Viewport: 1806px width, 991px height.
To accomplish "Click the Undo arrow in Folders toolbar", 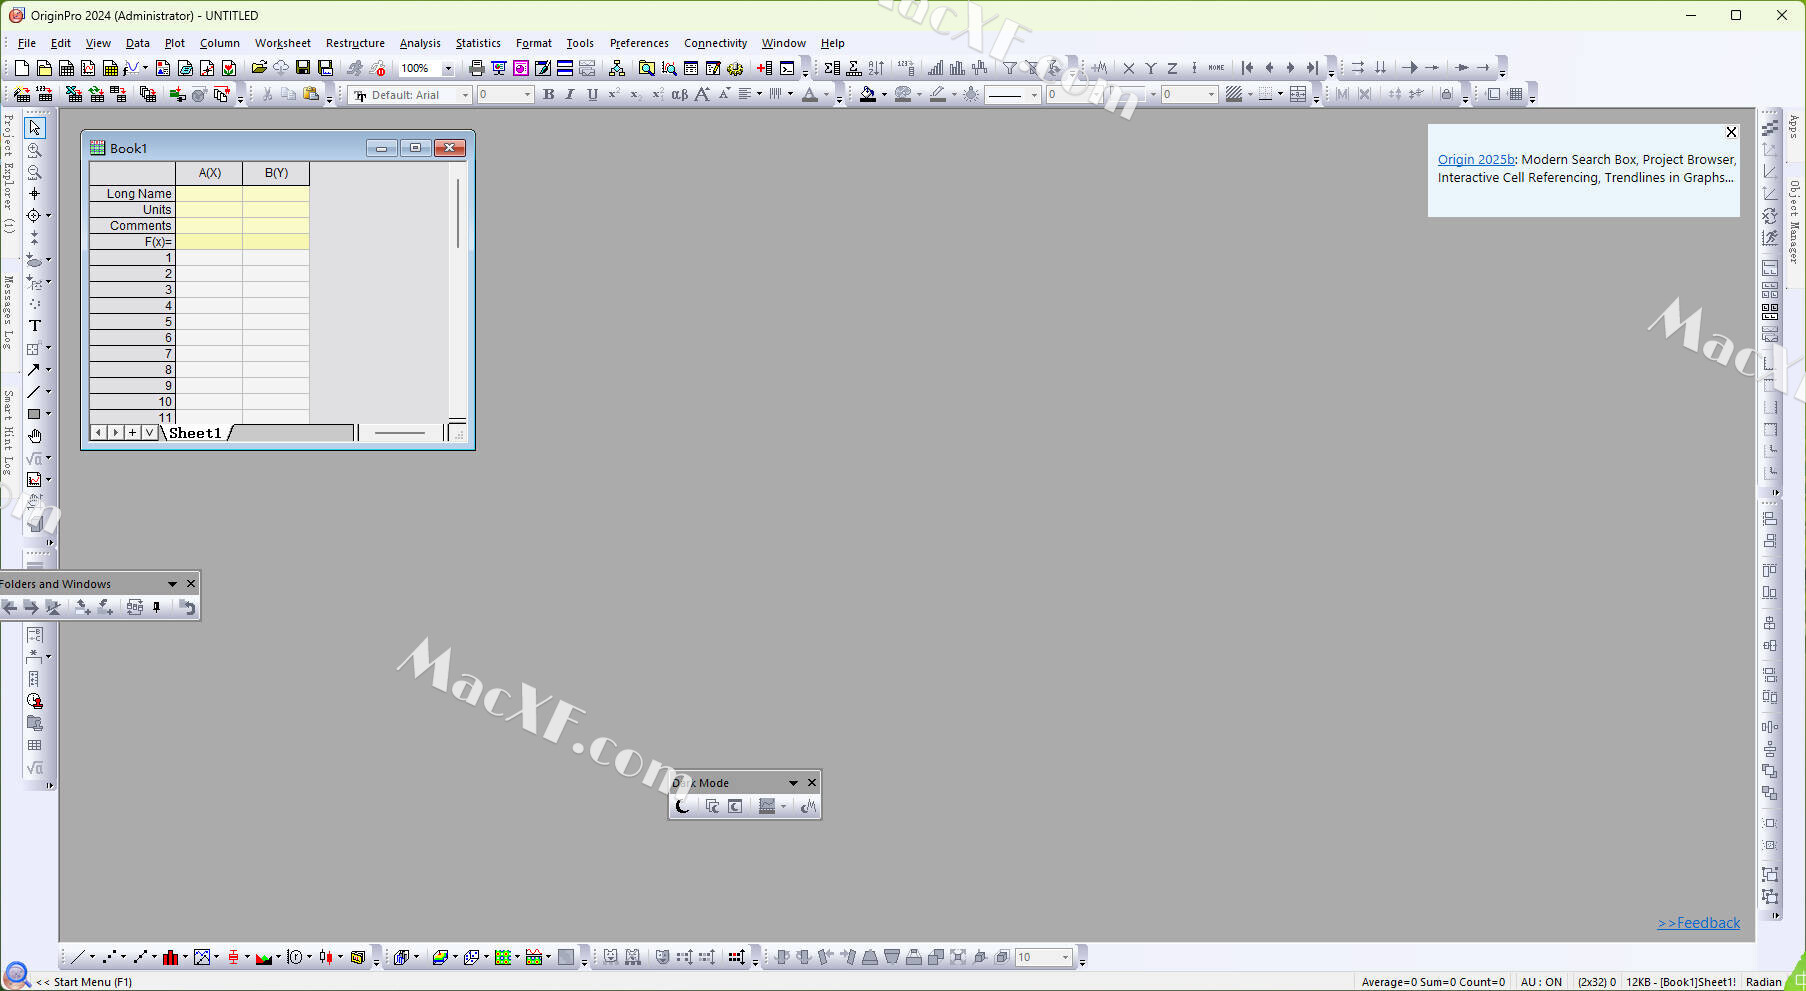I will point(187,607).
